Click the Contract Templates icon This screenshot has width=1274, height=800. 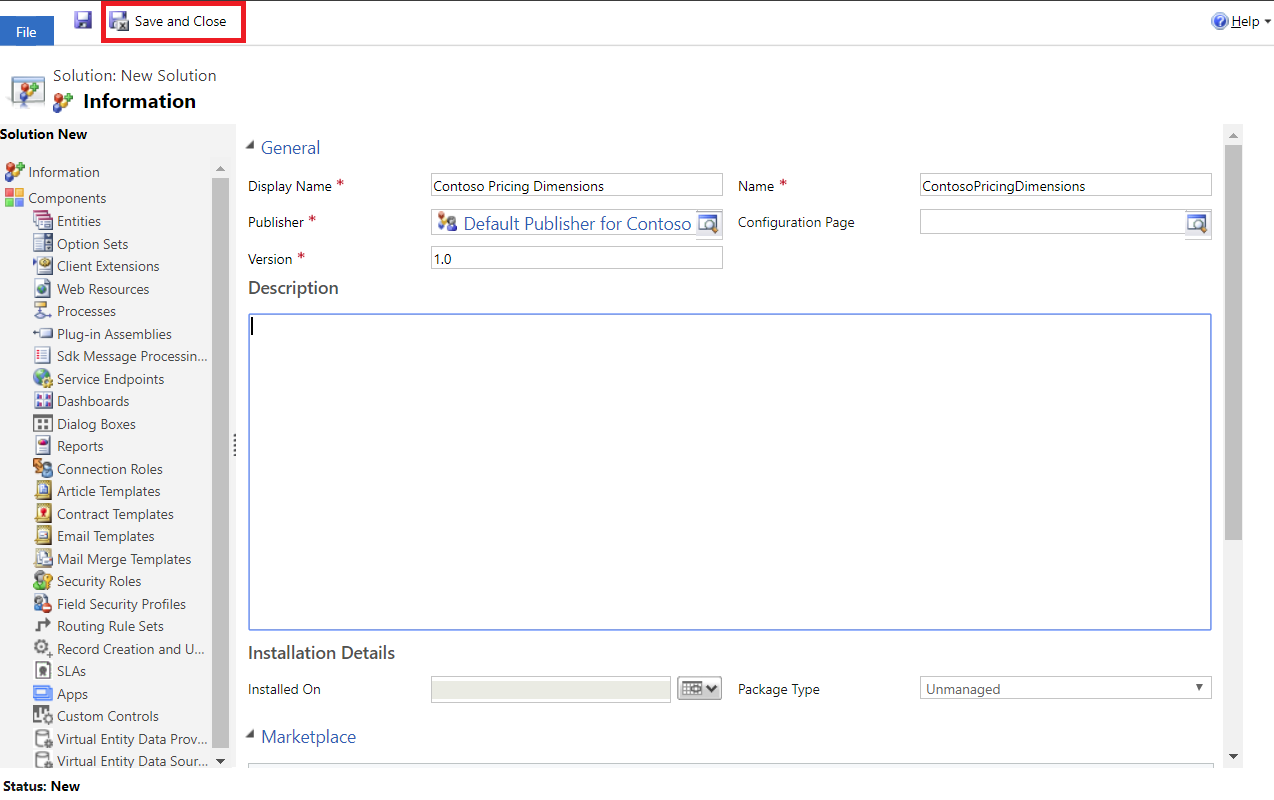43,513
